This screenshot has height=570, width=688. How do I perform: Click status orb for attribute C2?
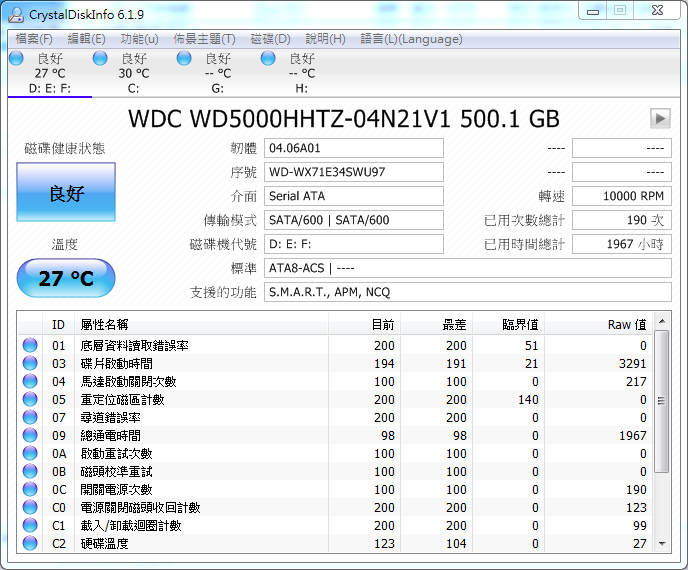pyautogui.click(x=30, y=543)
